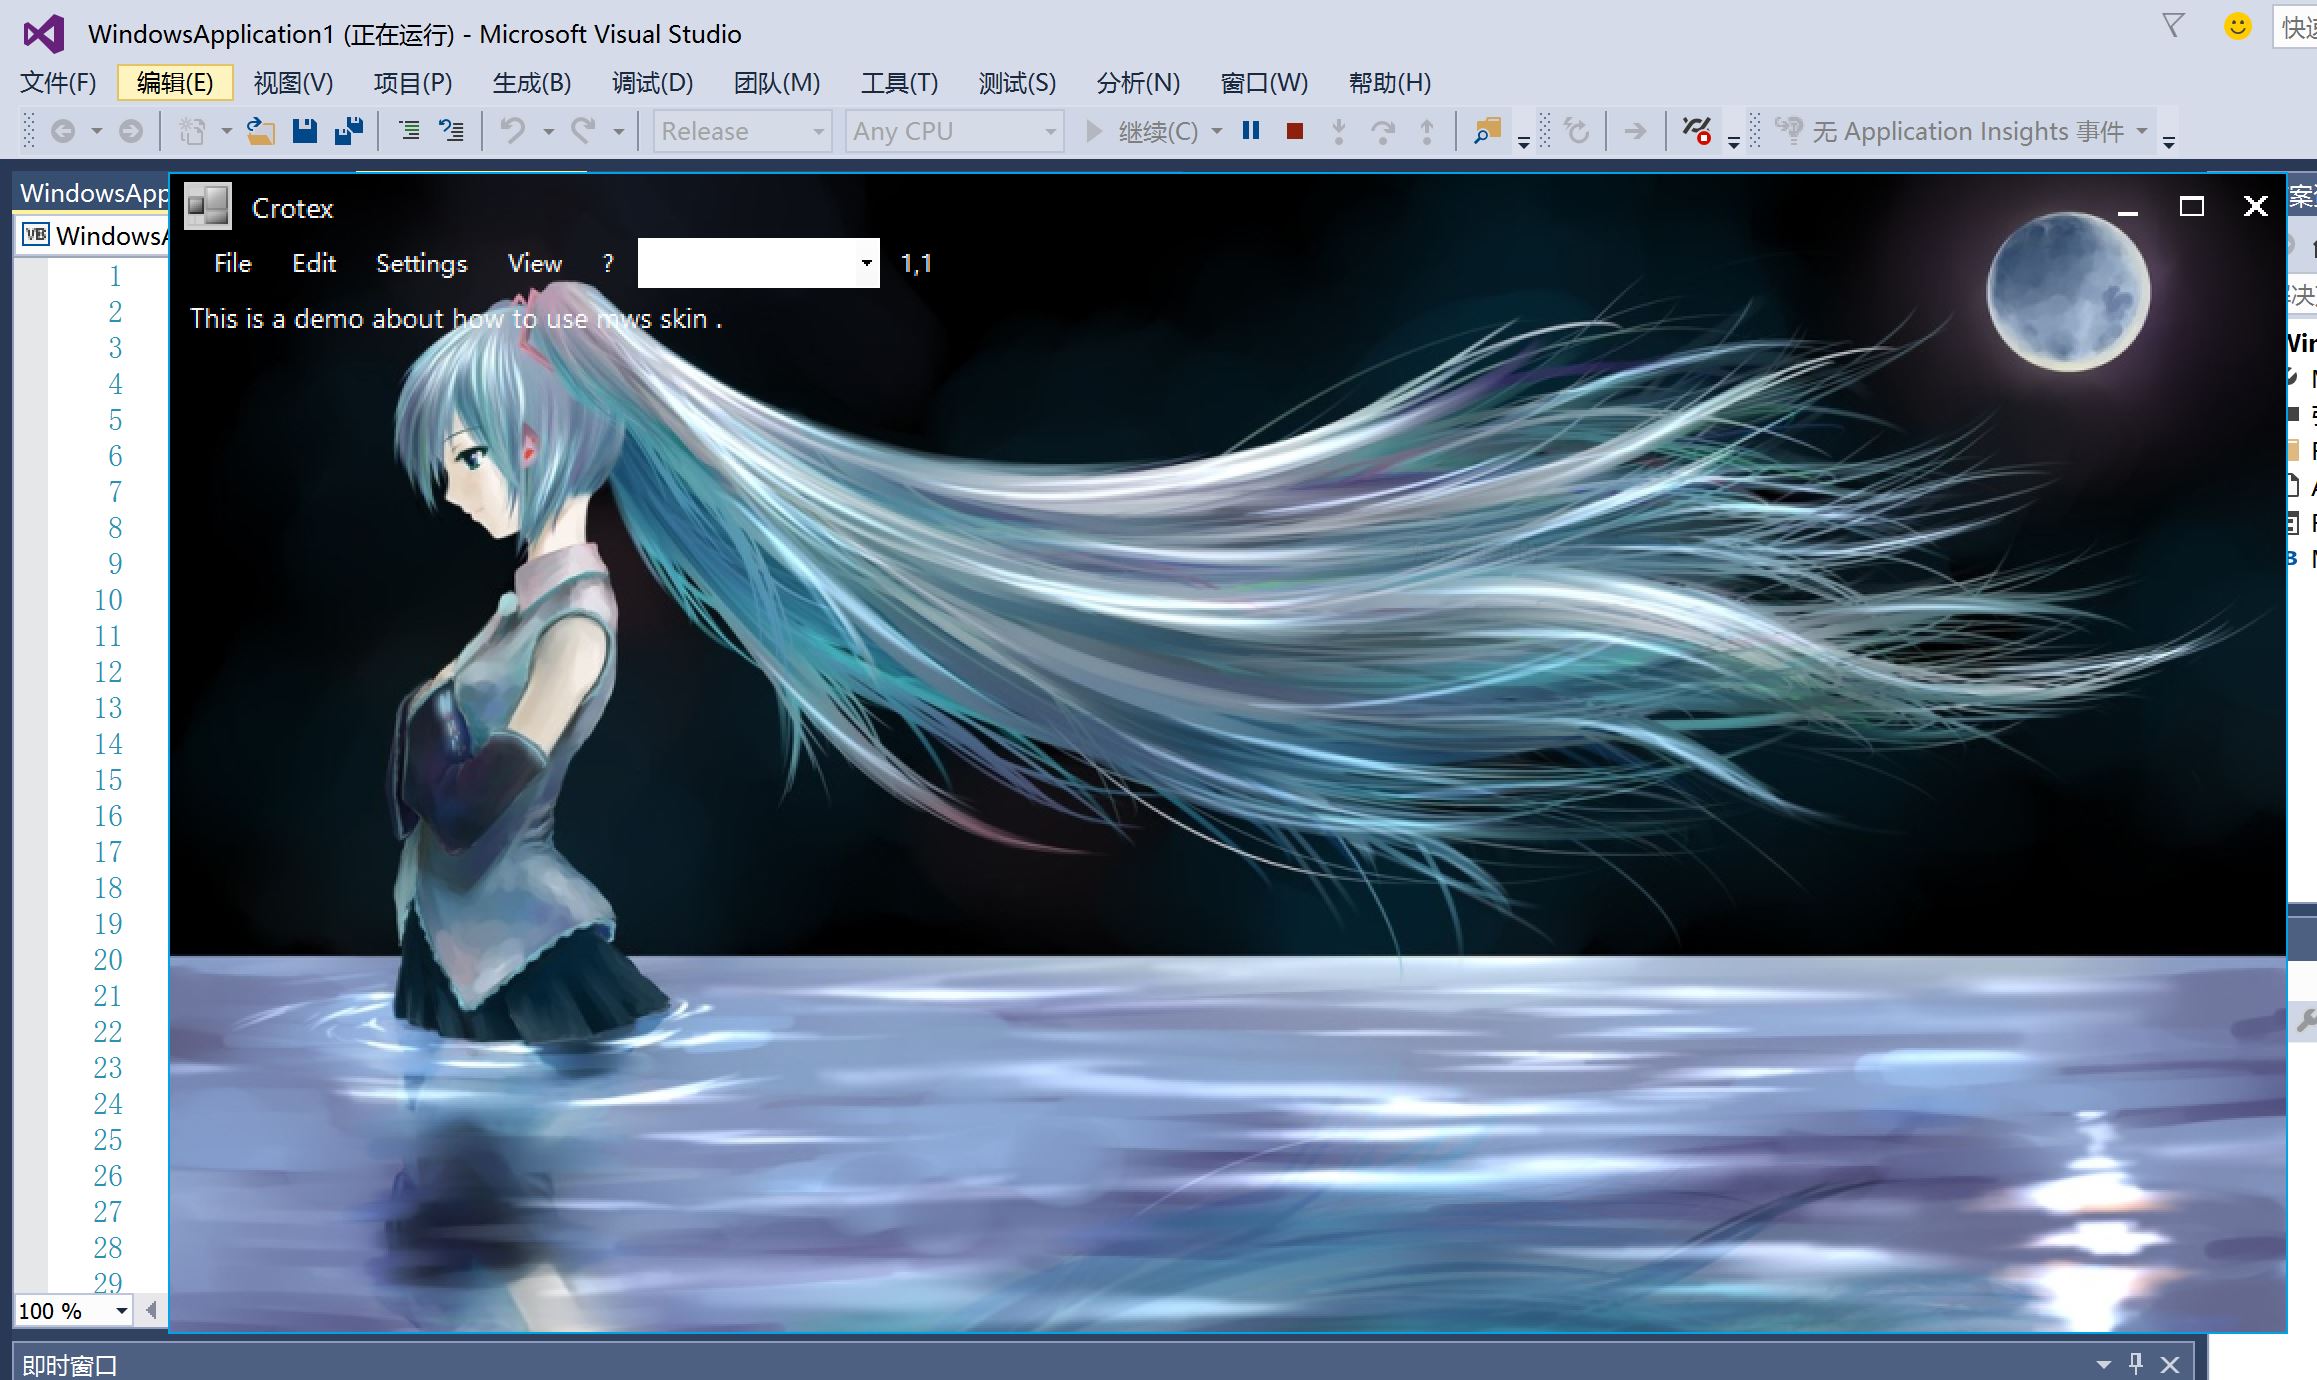Open the ? help menu in Crotex
This screenshot has width=2317, height=1380.
coord(607,263)
